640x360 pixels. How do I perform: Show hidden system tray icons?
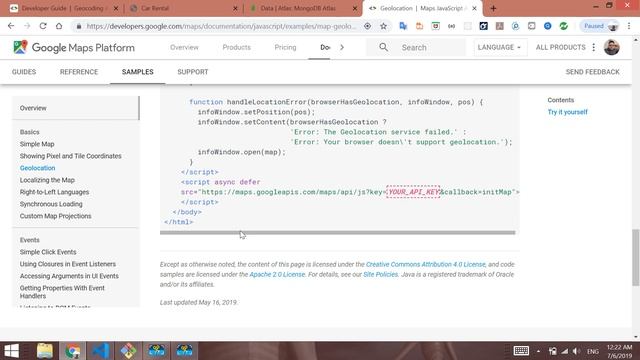click(x=538, y=351)
